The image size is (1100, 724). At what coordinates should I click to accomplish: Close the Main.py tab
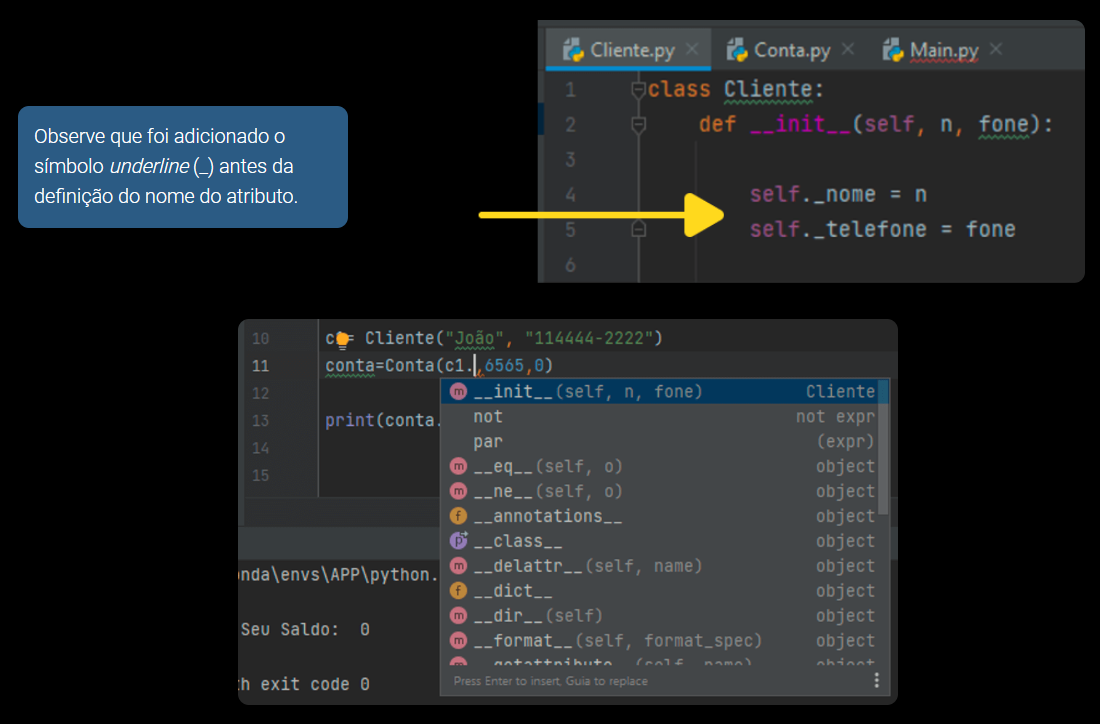(996, 49)
